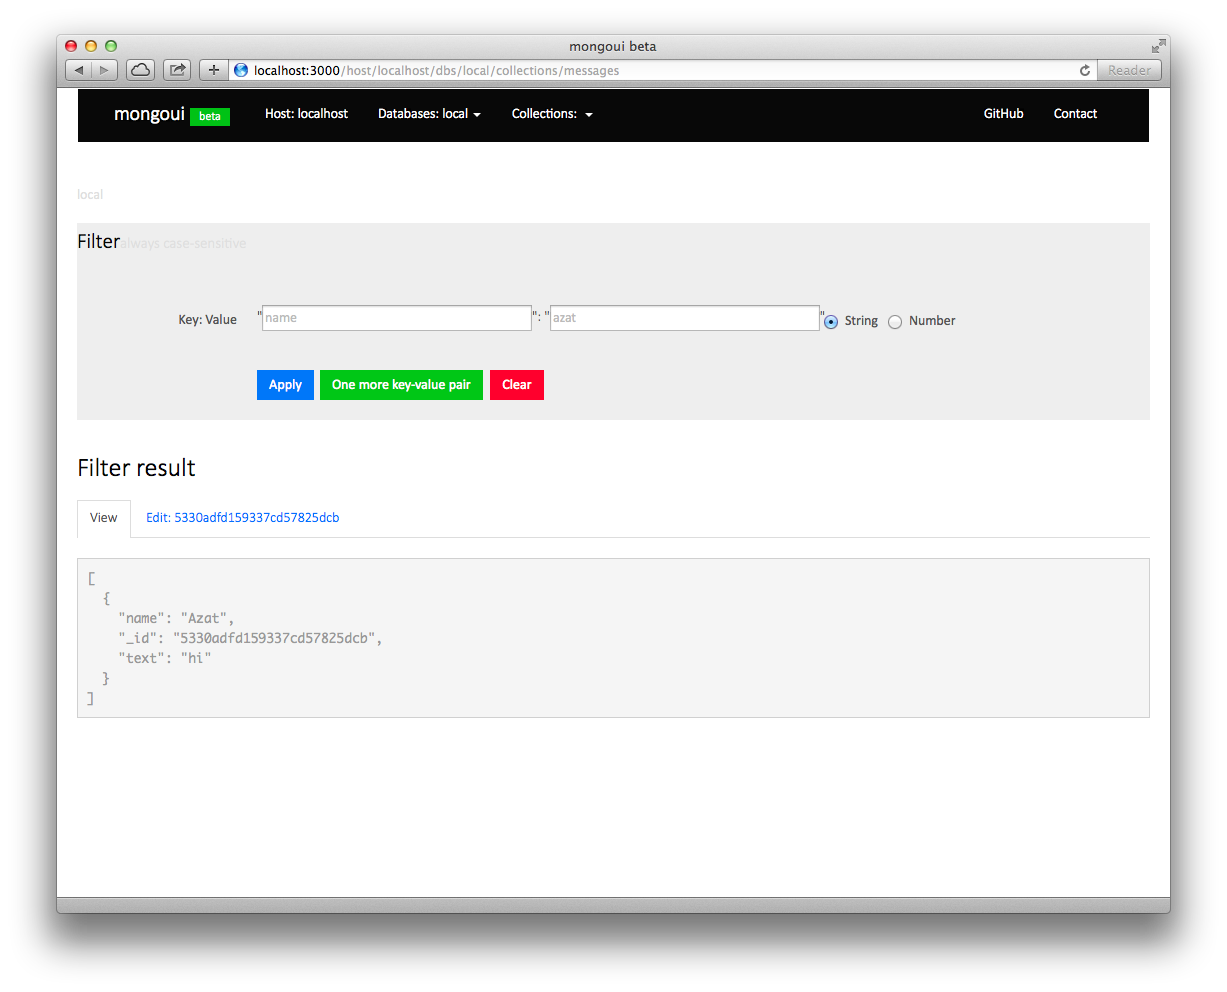This screenshot has width=1227, height=992.
Task: Click the blue Apply button
Action: [285, 385]
